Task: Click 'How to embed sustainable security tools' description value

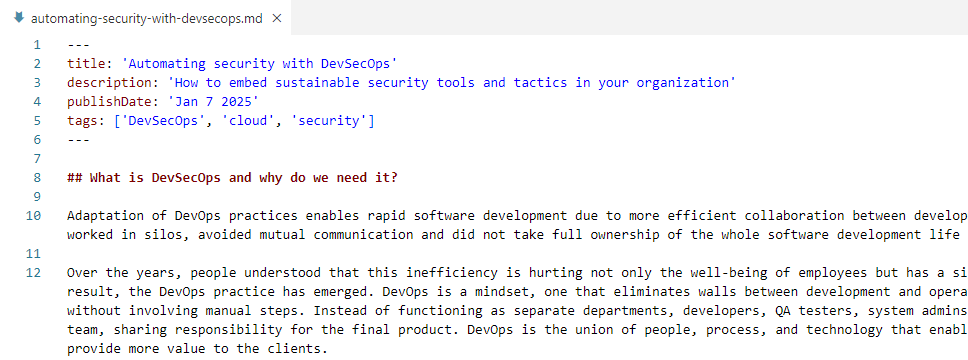Action: coord(451,83)
